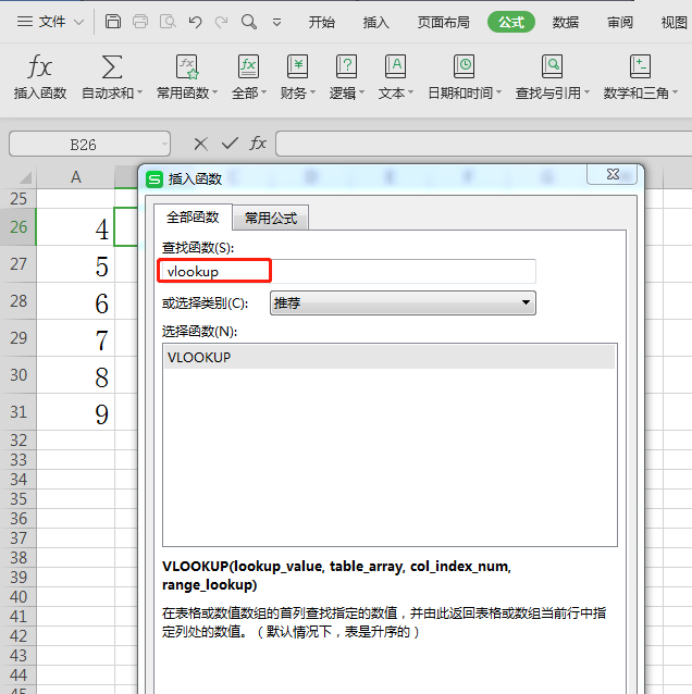The width and height of the screenshot is (692, 694).
Task: Click the undo arrow icon
Action: pos(195,21)
